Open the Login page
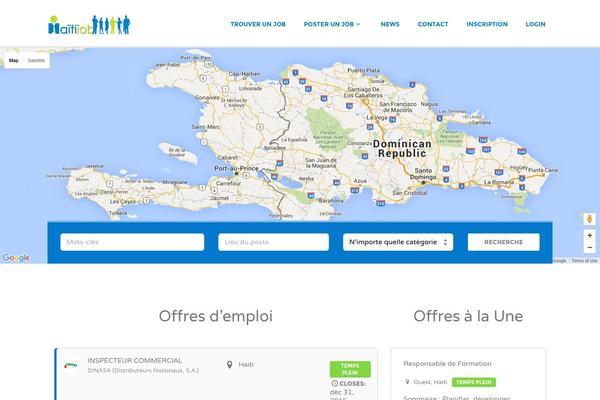Image resolution: width=600 pixels, height=400 pixels. click(x=535, y=24)
